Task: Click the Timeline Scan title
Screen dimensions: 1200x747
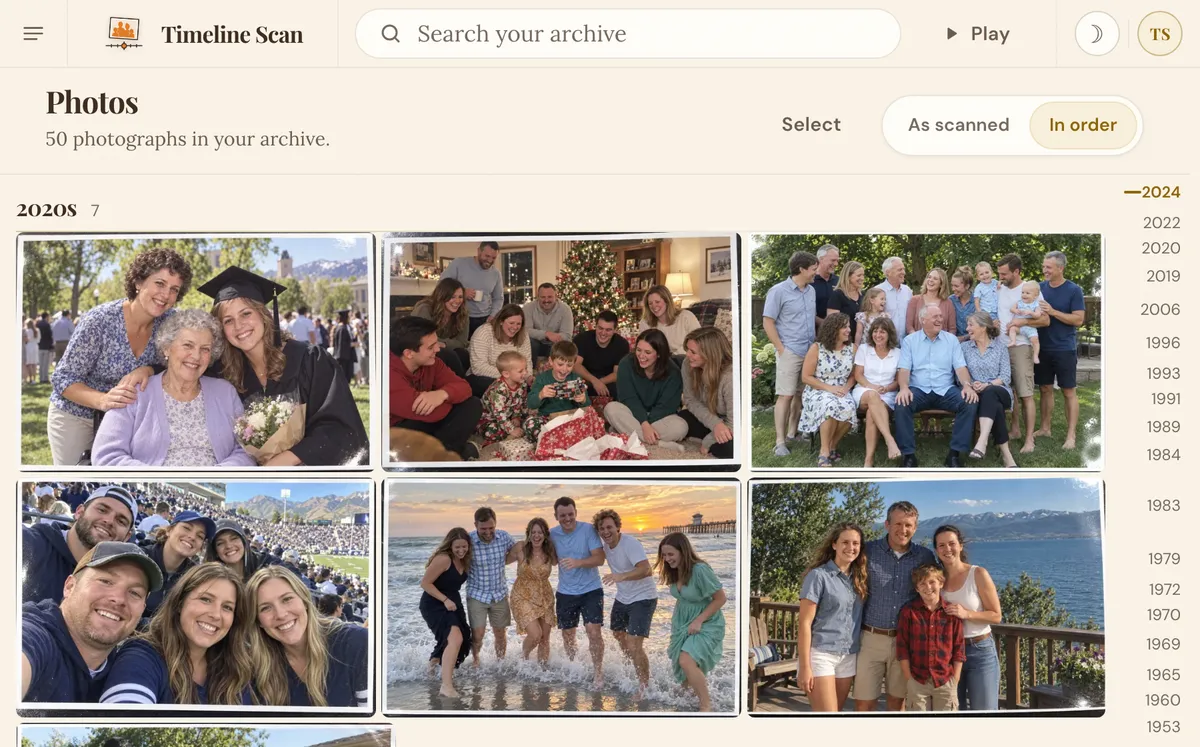Action: point(232,34)
